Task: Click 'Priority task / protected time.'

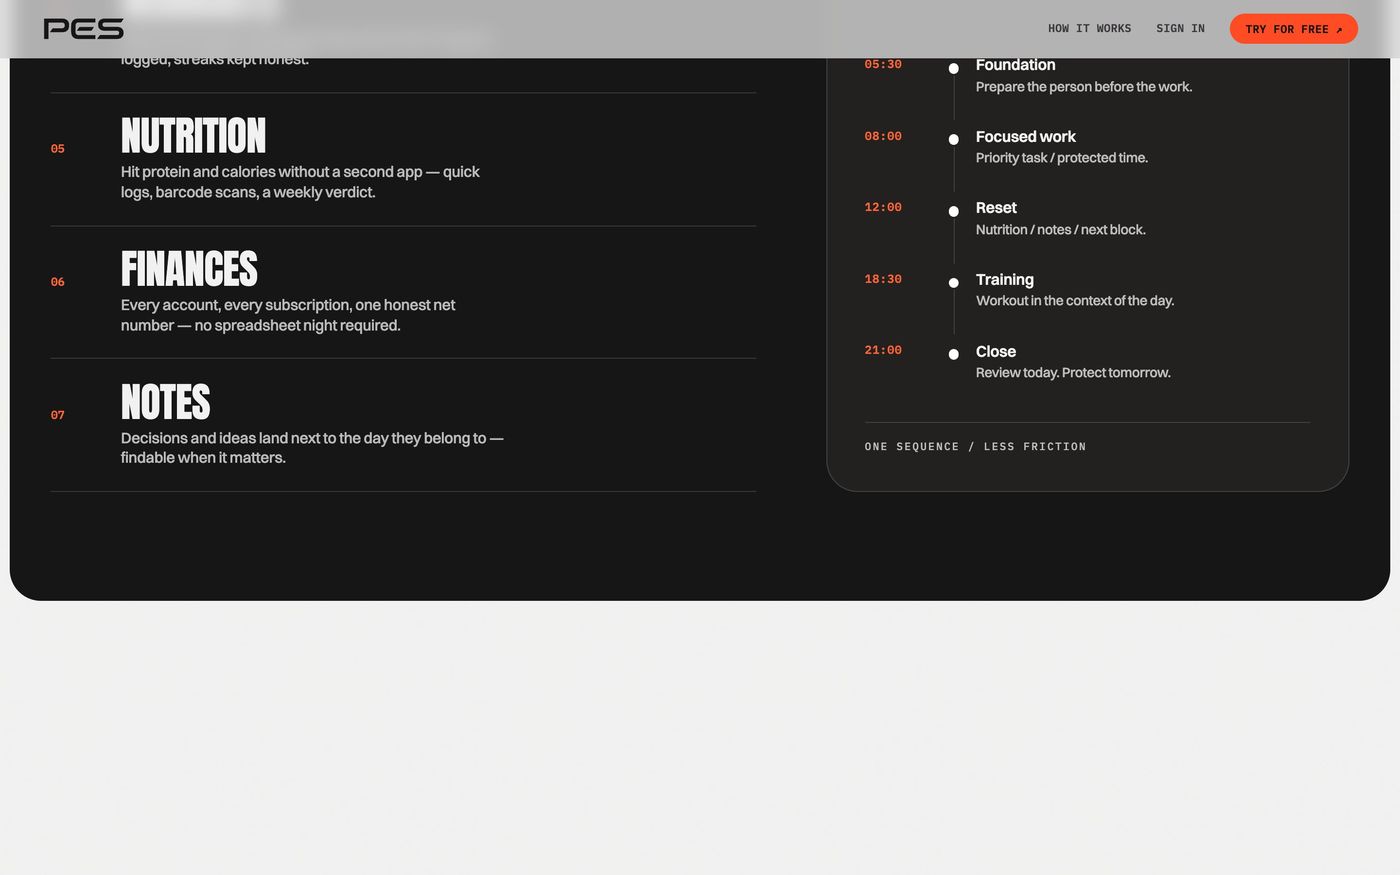Action: pyautogui.click(x=1062, y=158)
